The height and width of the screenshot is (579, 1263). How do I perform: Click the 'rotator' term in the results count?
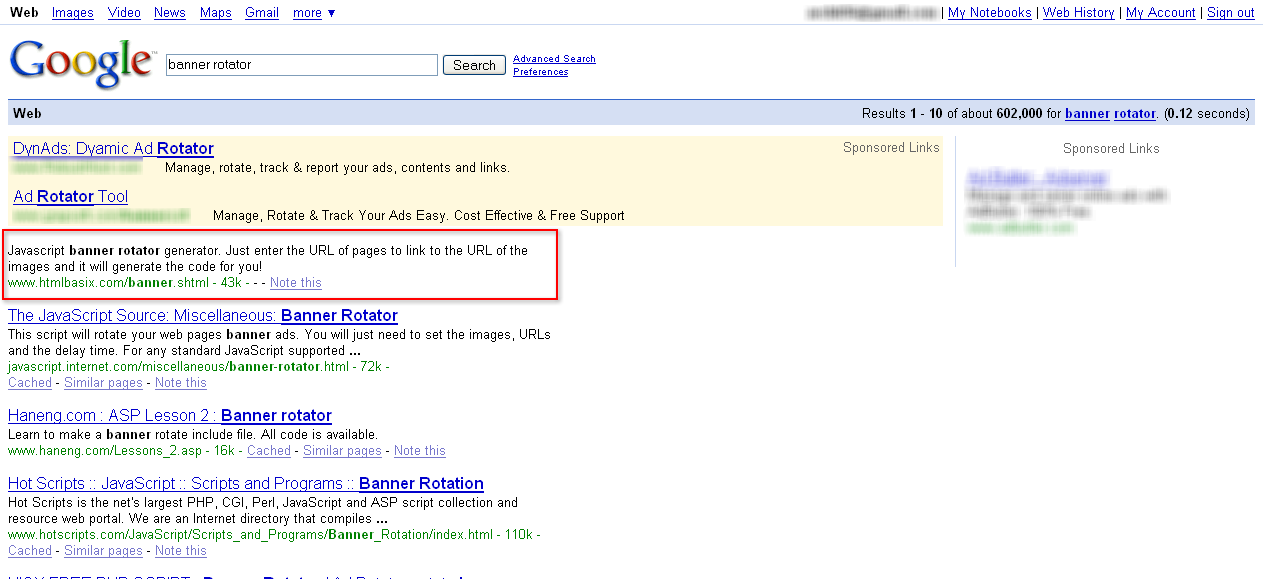(1133, 113)
